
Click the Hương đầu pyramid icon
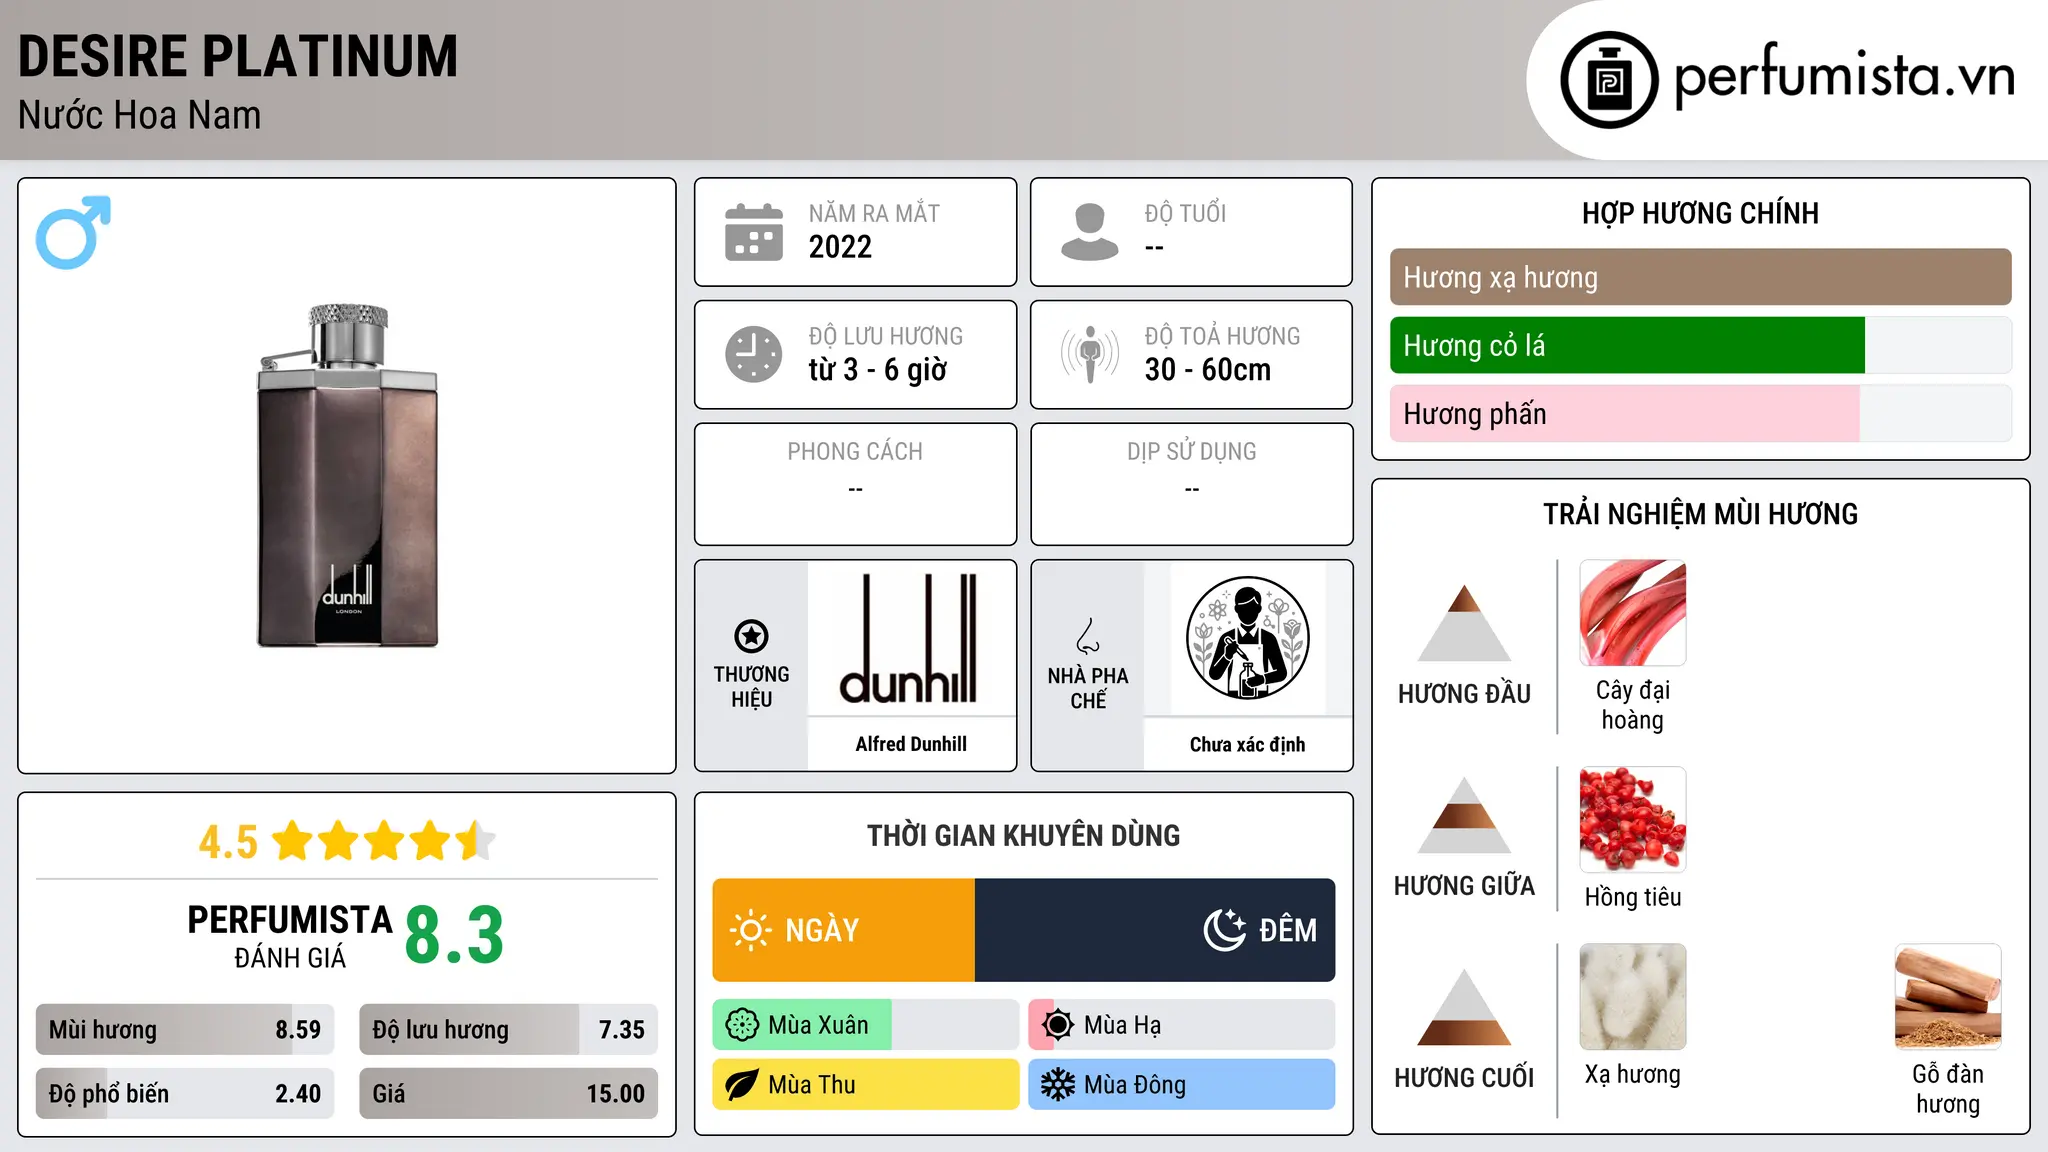click(x=1464, y=623)
